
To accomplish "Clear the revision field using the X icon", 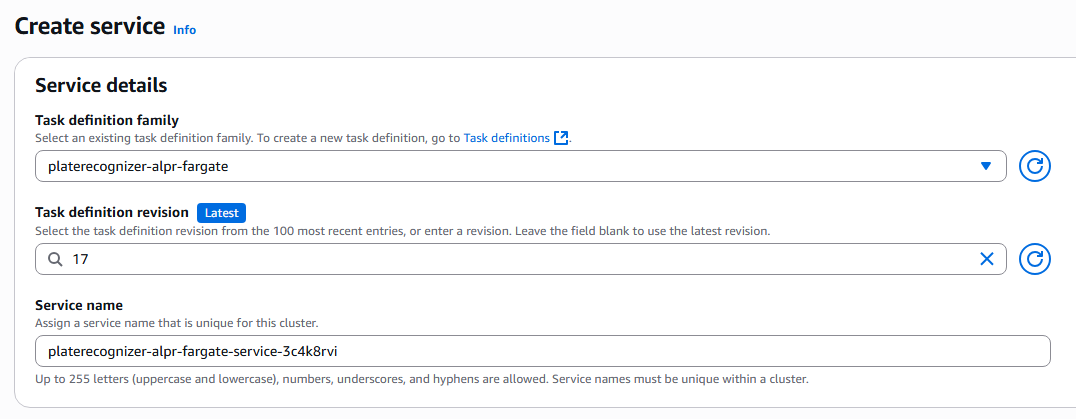I will 986,259.
